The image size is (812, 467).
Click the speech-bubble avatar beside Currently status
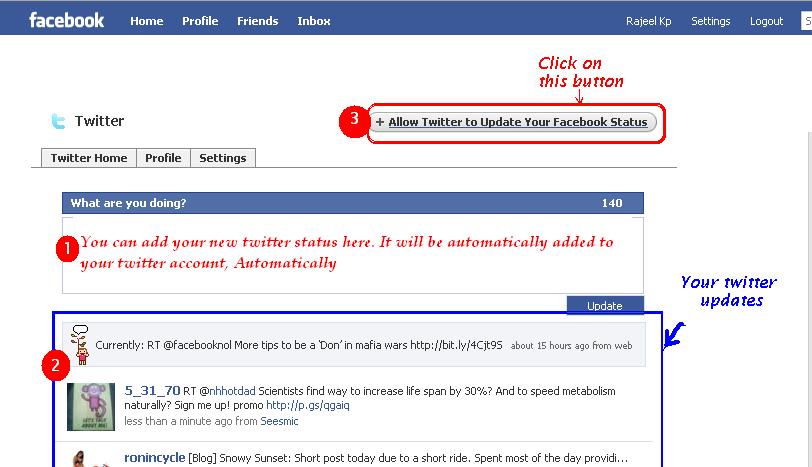80,345
